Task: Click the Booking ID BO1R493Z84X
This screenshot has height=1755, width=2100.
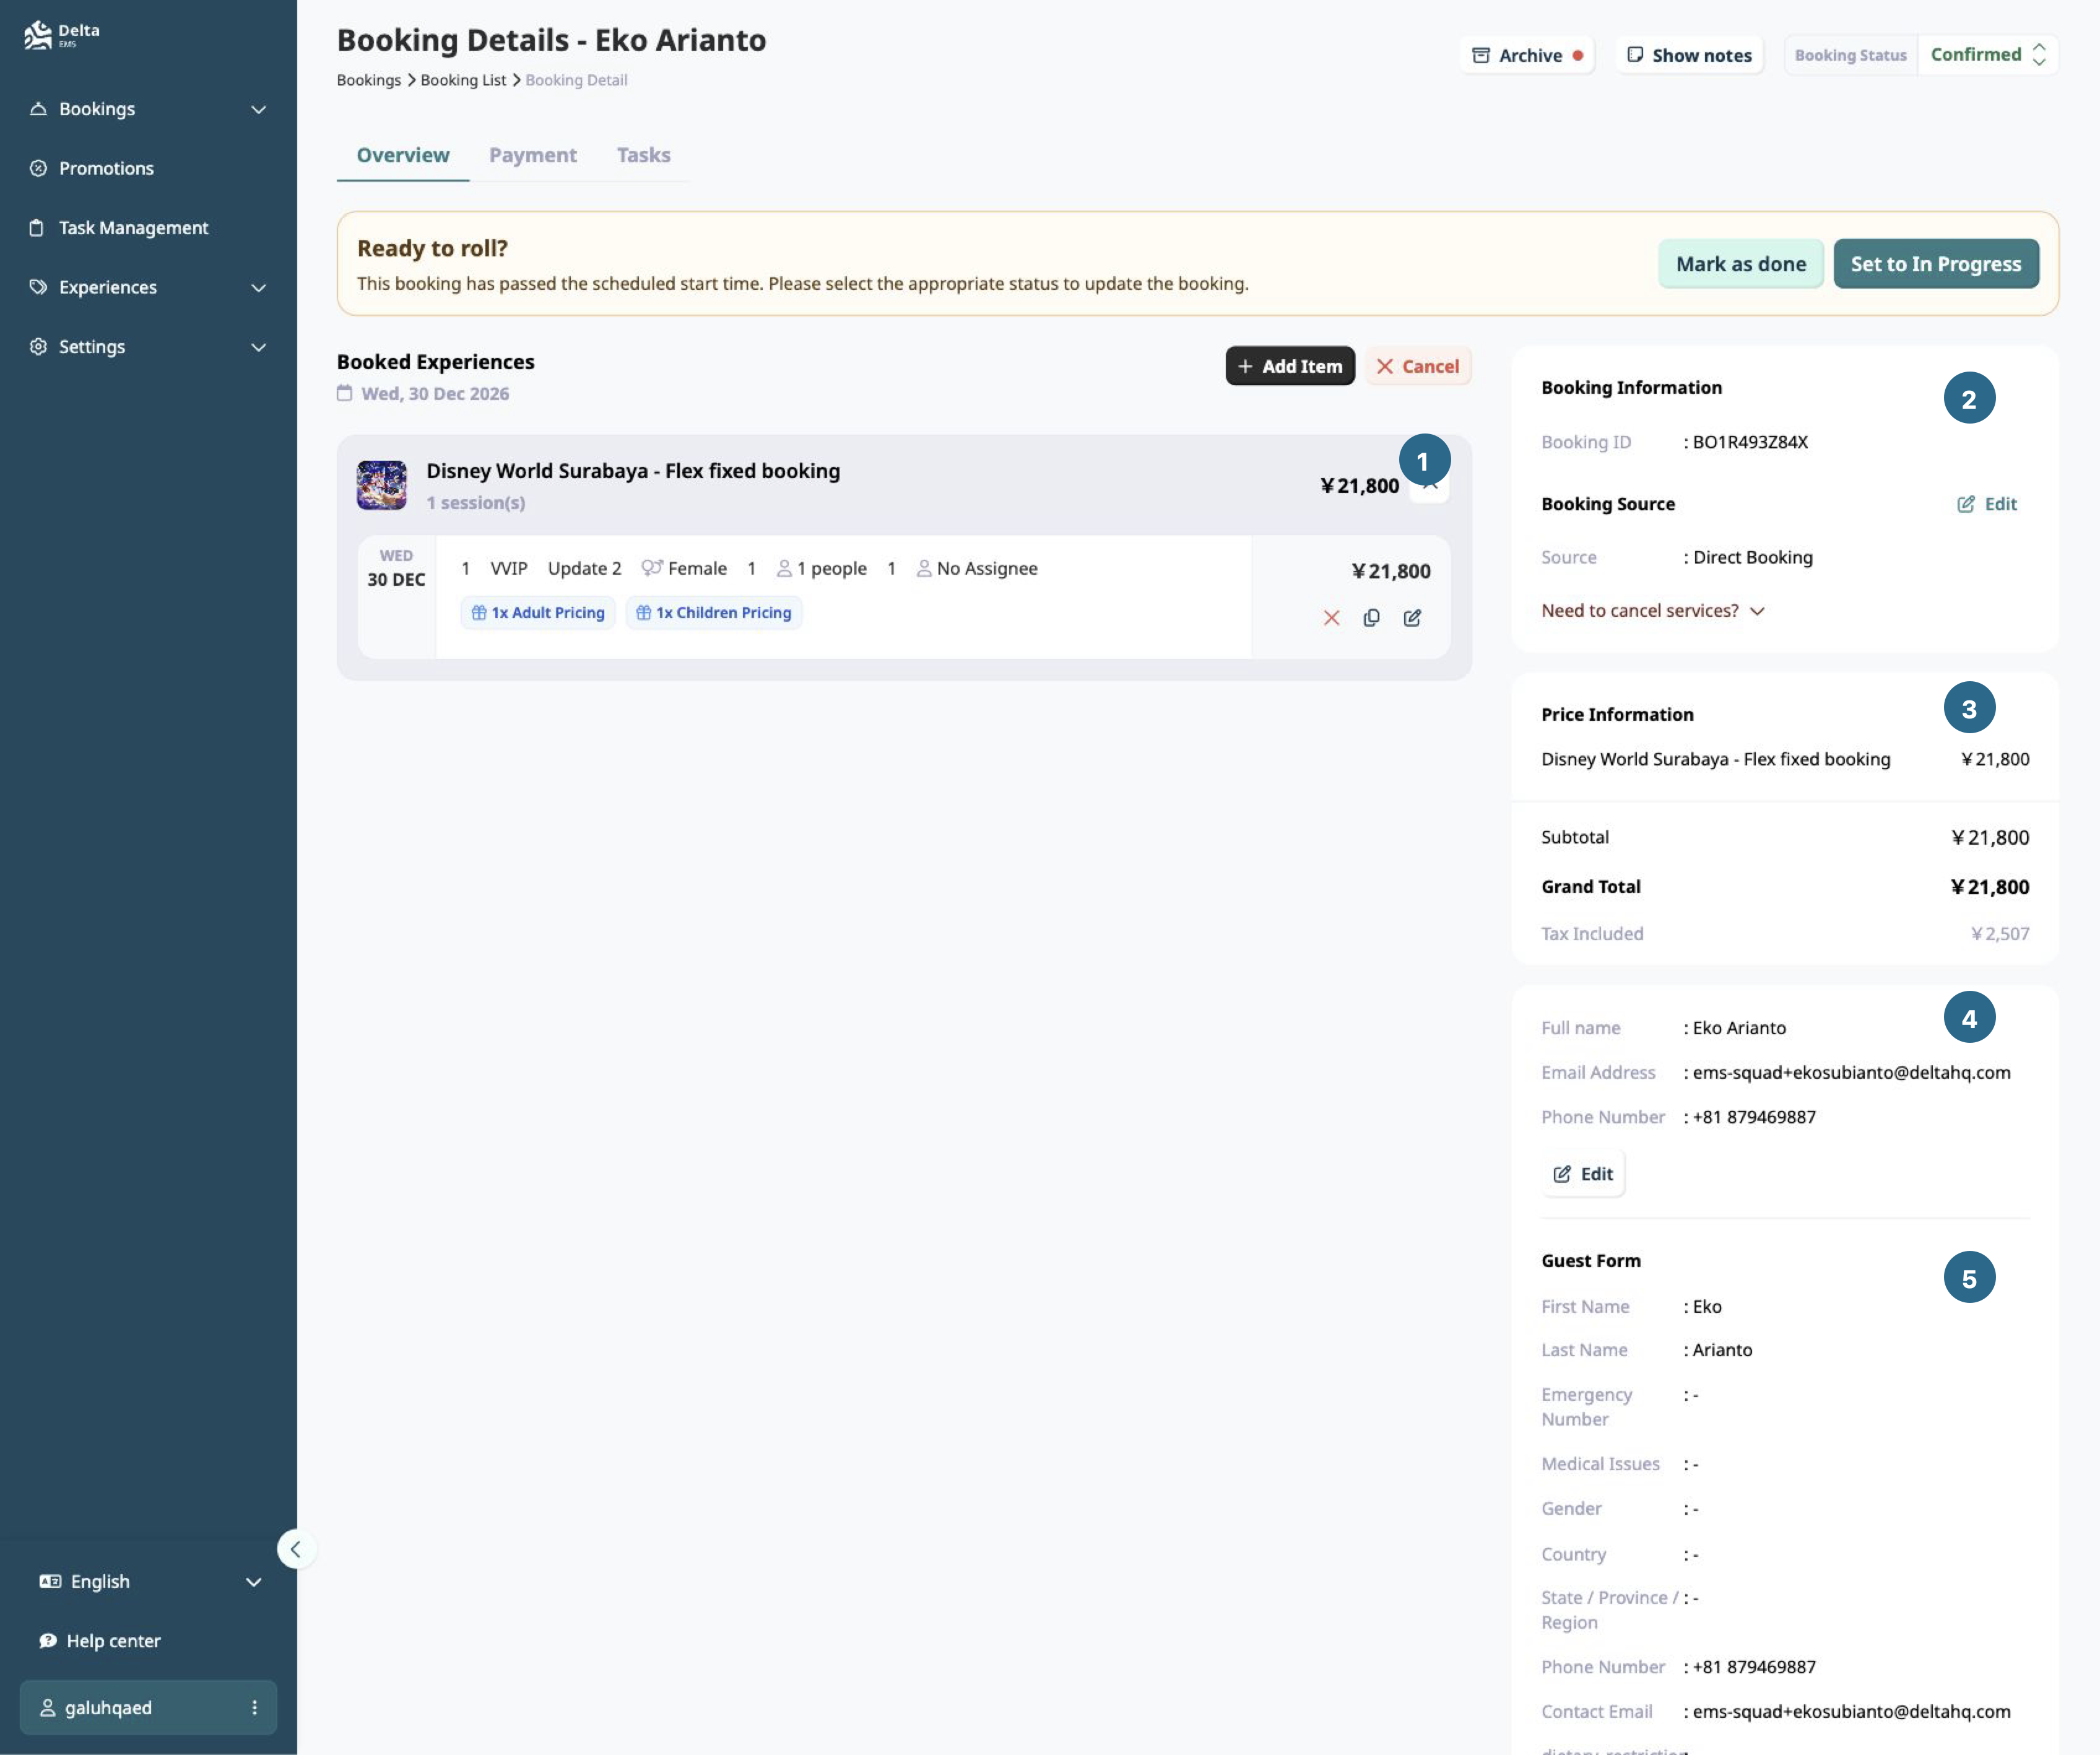Action: [x=1750, y=442]
